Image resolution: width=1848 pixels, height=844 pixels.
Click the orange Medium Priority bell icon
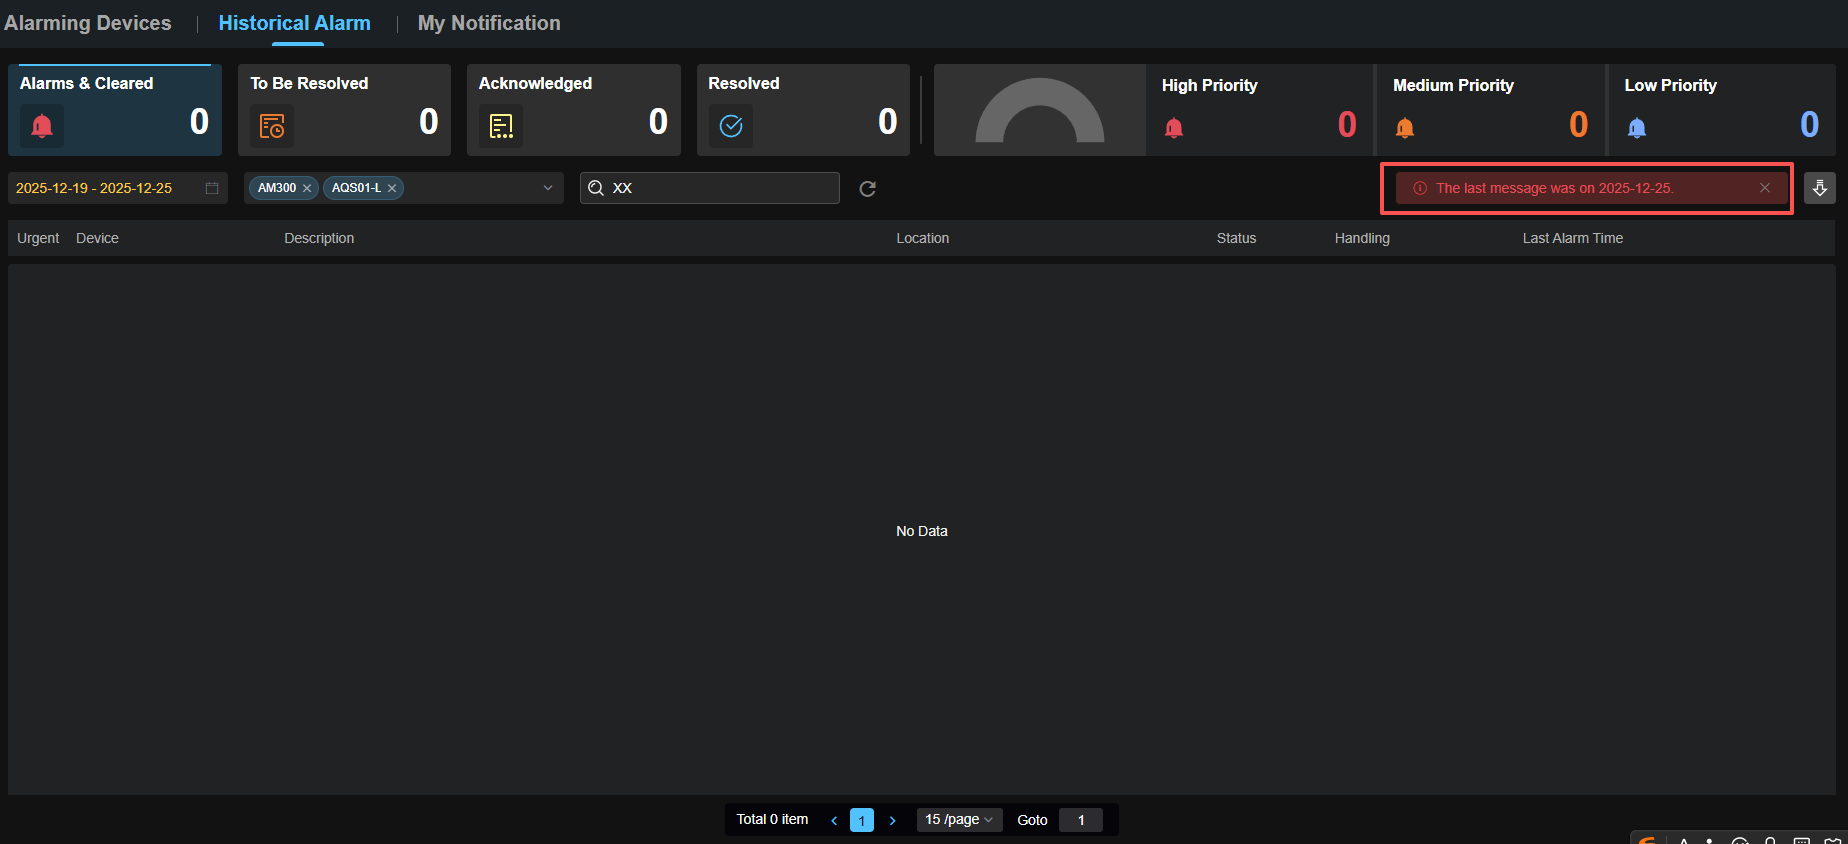point(1405,128)
